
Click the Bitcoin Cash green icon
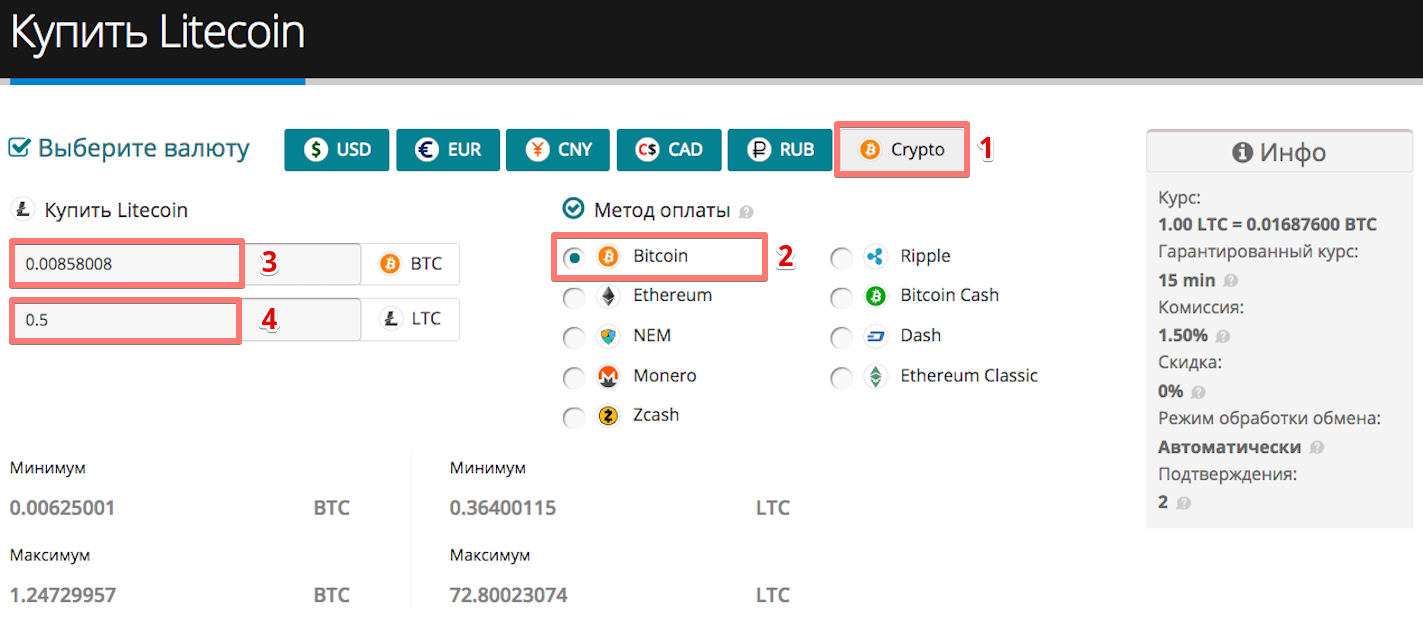[876, 296]
